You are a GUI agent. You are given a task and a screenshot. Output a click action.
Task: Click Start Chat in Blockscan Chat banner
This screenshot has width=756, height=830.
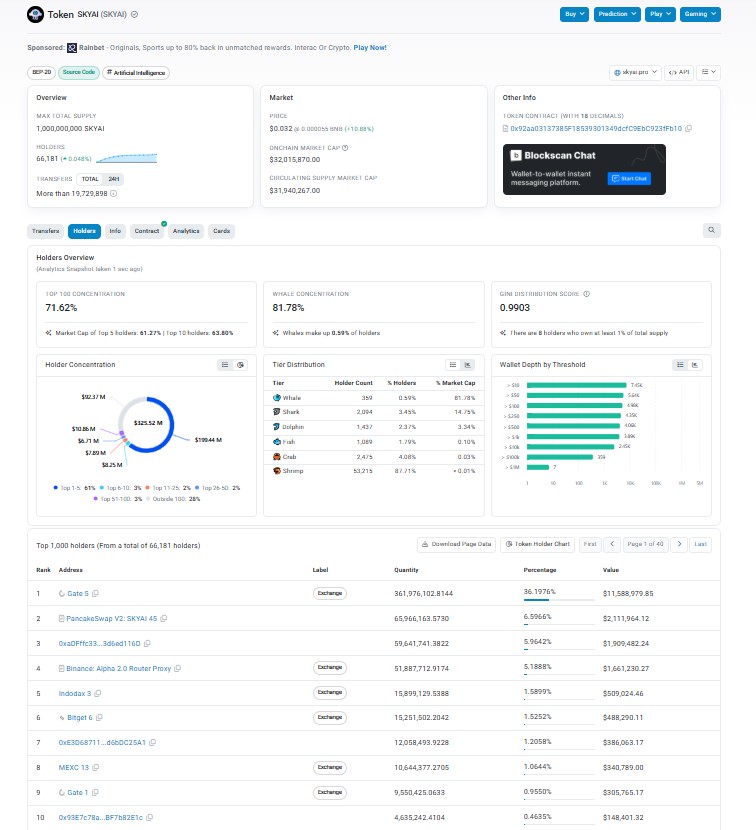point(629,179)
